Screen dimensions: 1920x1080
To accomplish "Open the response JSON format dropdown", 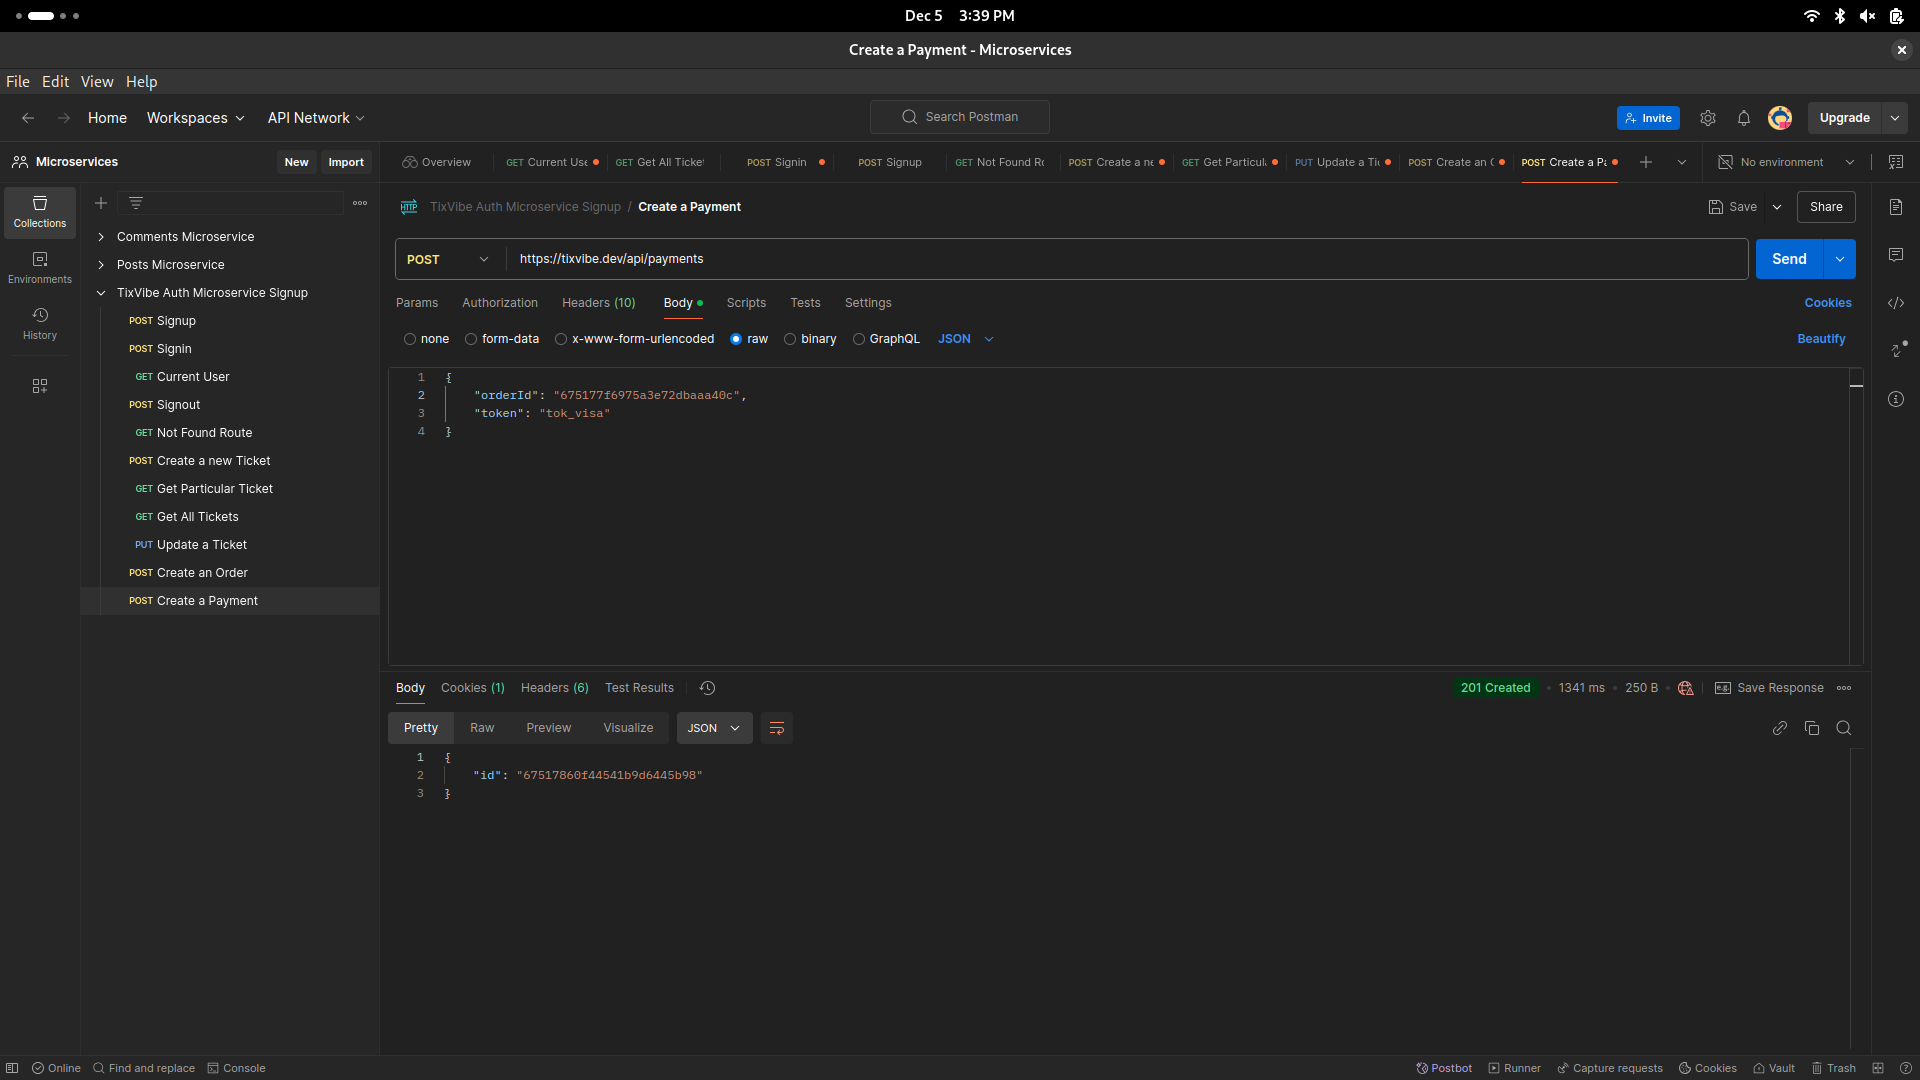I will point(714,728).
